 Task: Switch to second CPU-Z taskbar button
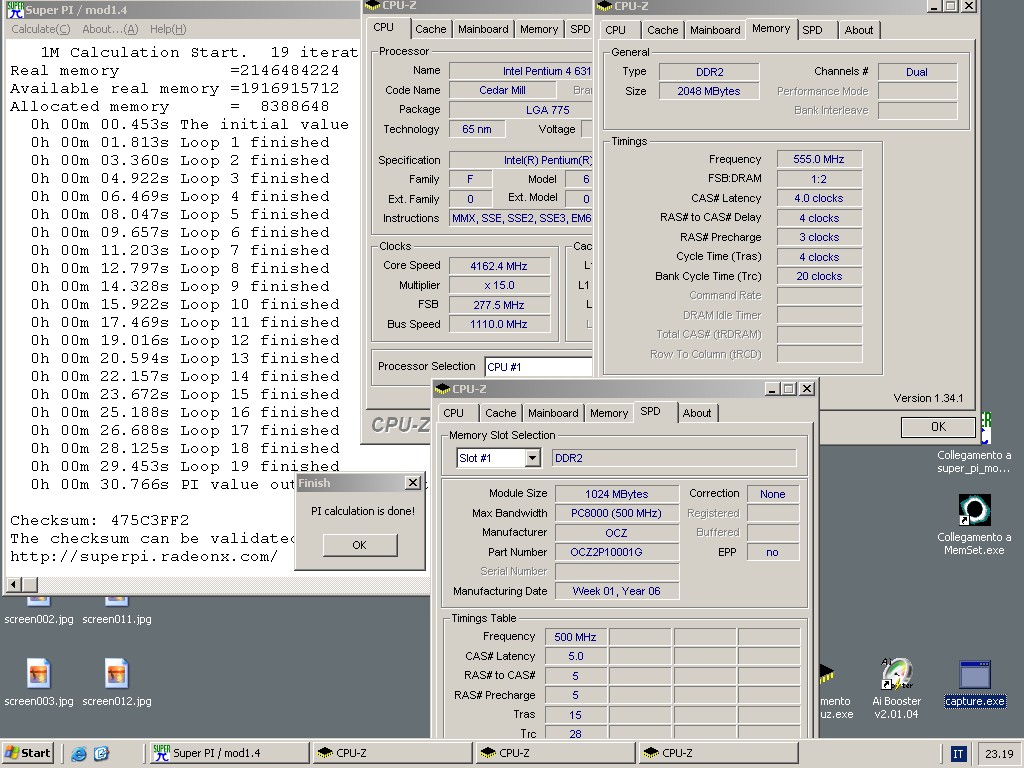[555, 753]
